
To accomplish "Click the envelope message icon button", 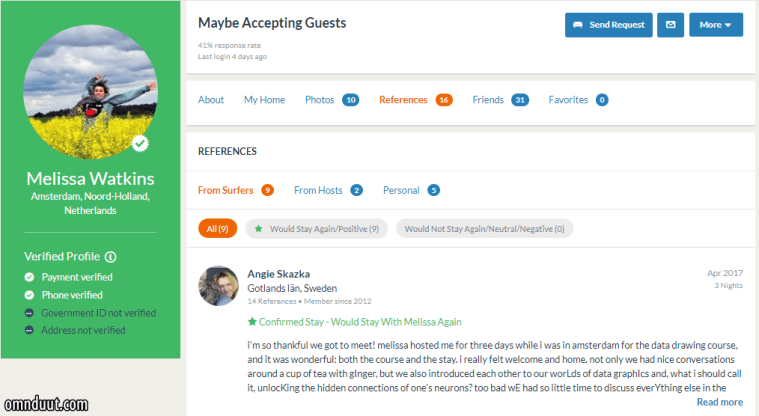I will coord(670,24).
